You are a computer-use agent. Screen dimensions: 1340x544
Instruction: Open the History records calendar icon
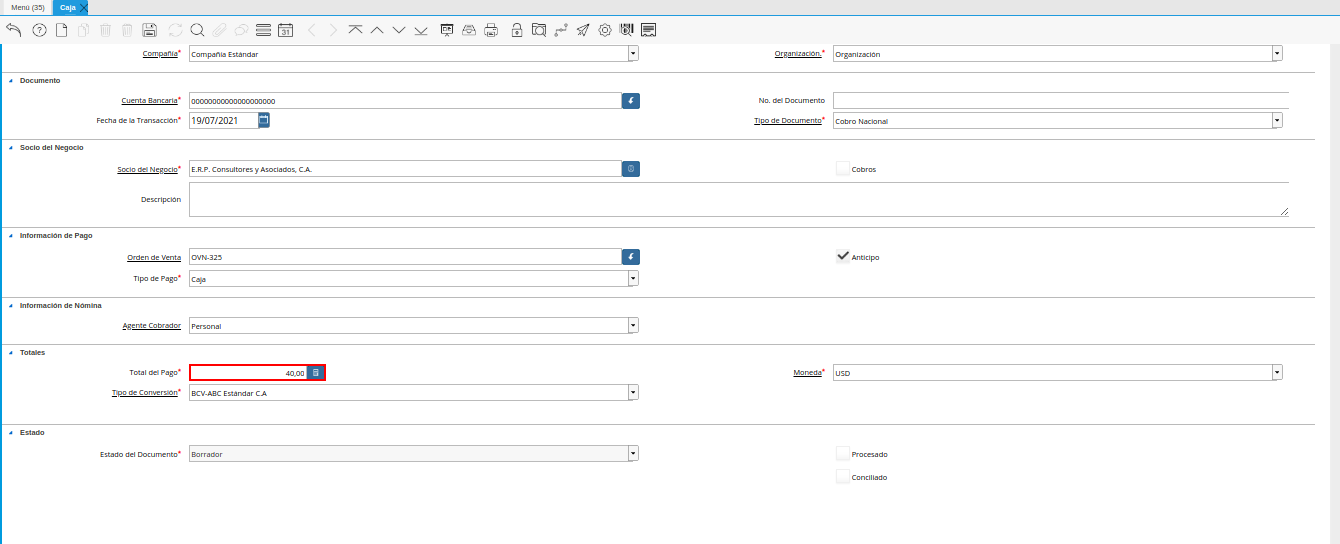tap(285, 30)
